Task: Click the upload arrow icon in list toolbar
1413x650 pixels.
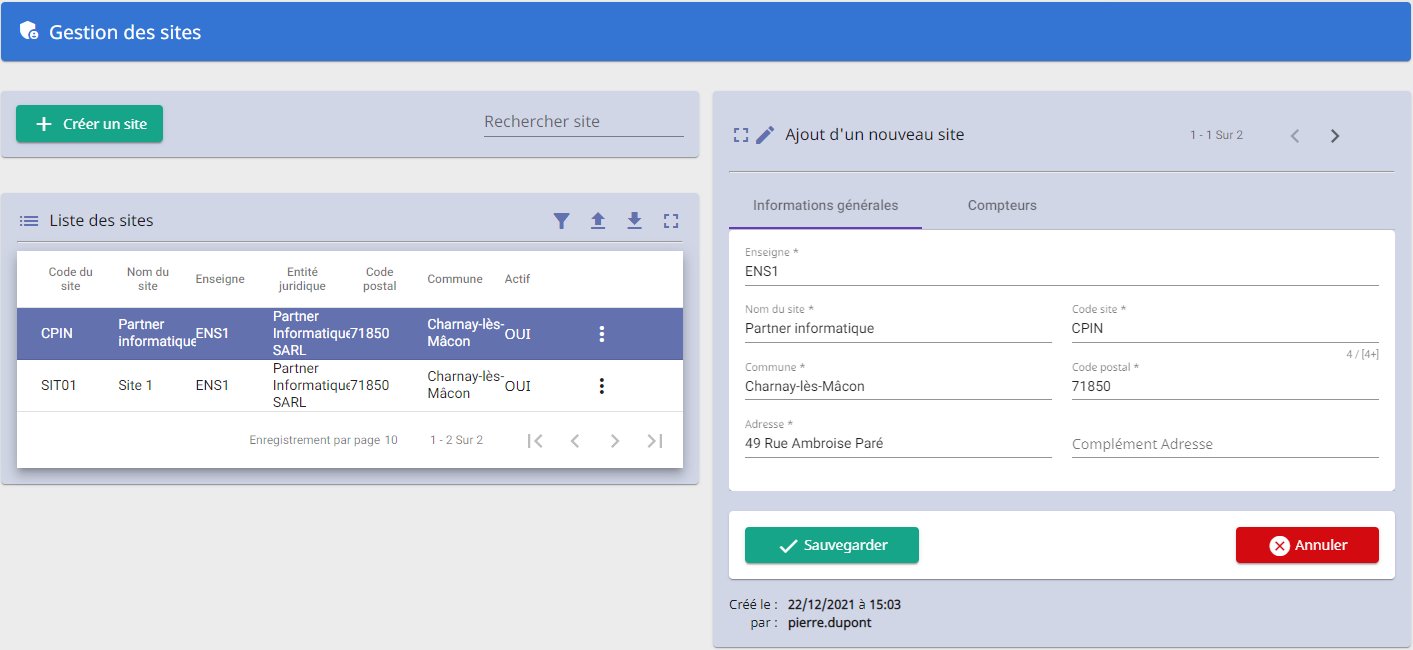Action: (x=598, y=221)
